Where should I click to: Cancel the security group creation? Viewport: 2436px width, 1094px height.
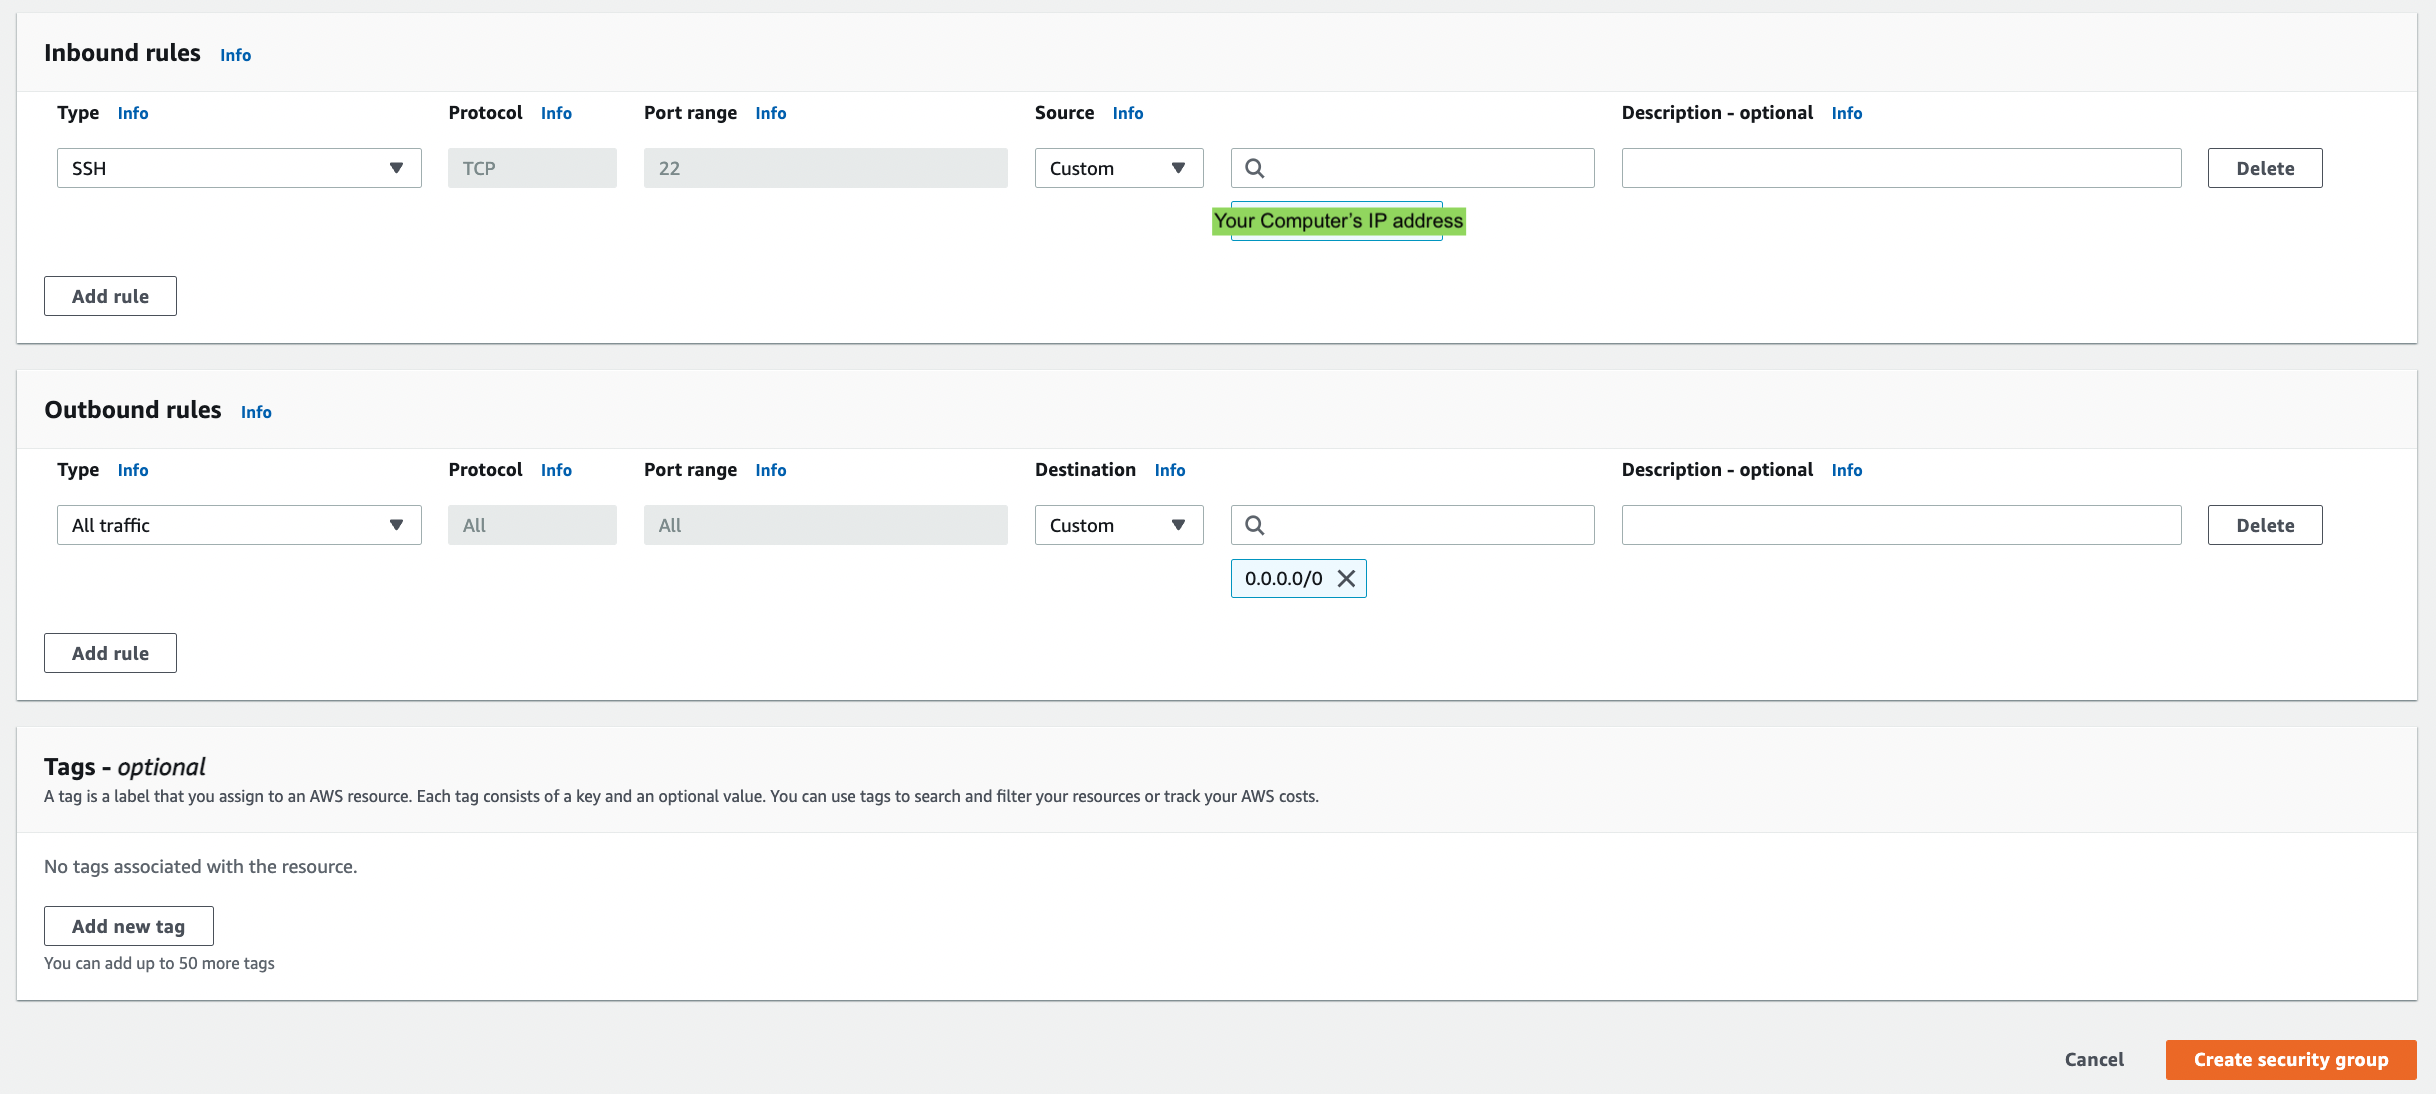coord(2093,1060)
